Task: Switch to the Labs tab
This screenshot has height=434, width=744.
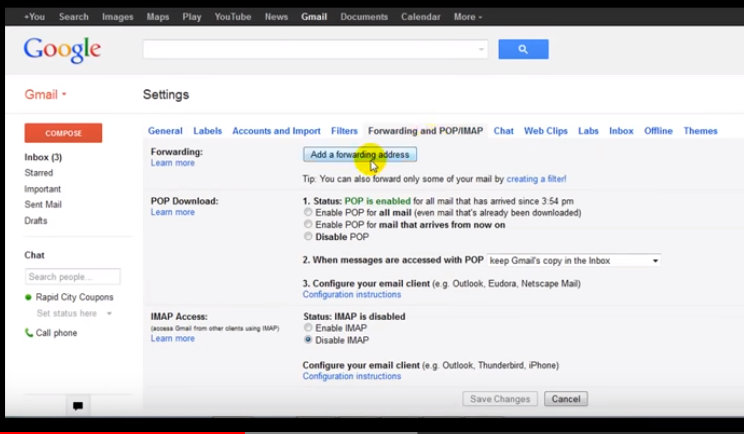Action: coord(588,131)
